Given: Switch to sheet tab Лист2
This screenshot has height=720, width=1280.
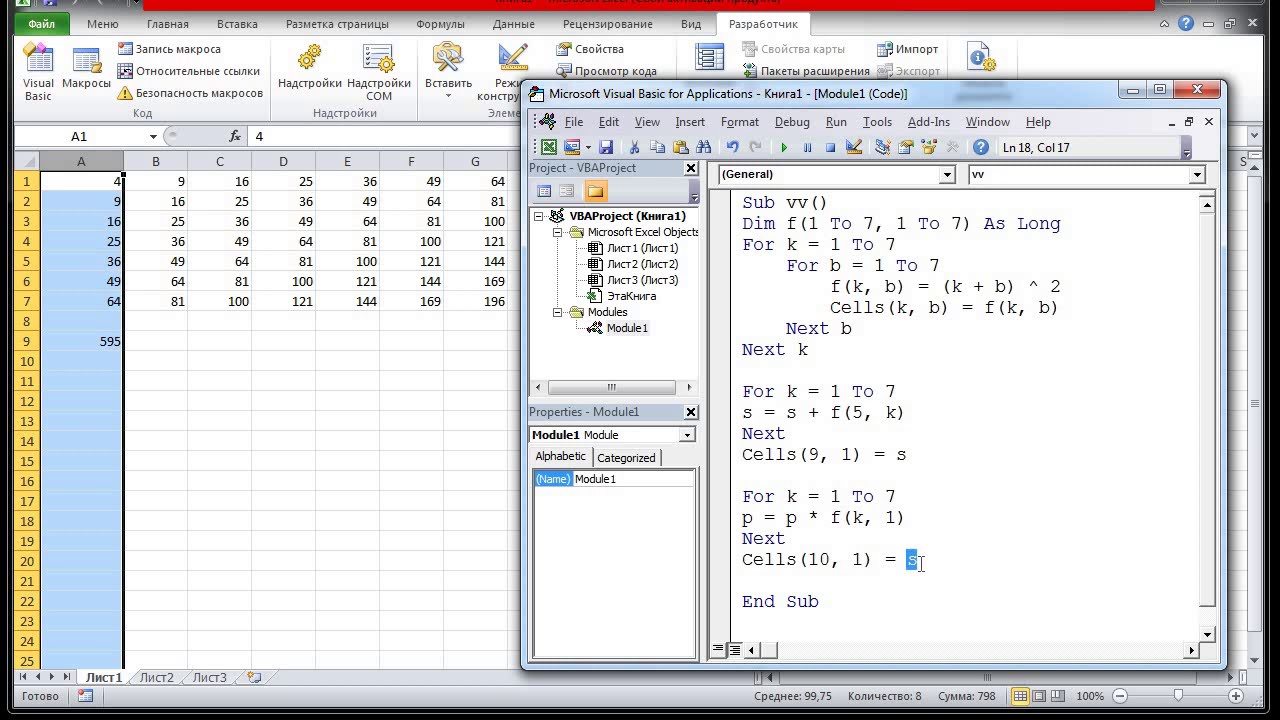Looking at the screenshot, I should 157,677.
